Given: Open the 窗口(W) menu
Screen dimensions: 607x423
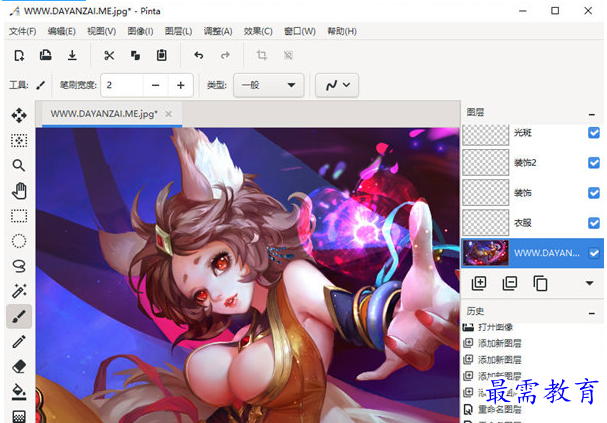Looking at the screenshot, I should 300,31.
